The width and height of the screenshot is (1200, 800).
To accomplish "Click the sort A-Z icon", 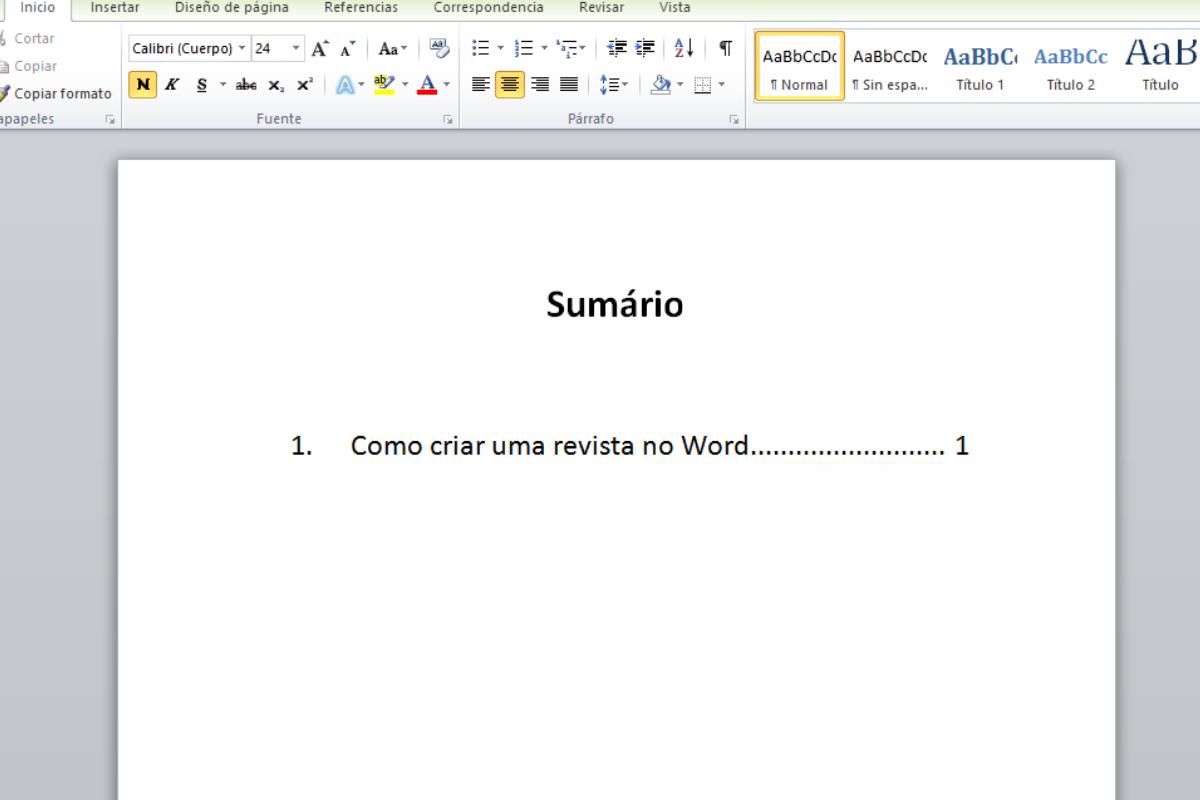I will [x=684, y=48].
